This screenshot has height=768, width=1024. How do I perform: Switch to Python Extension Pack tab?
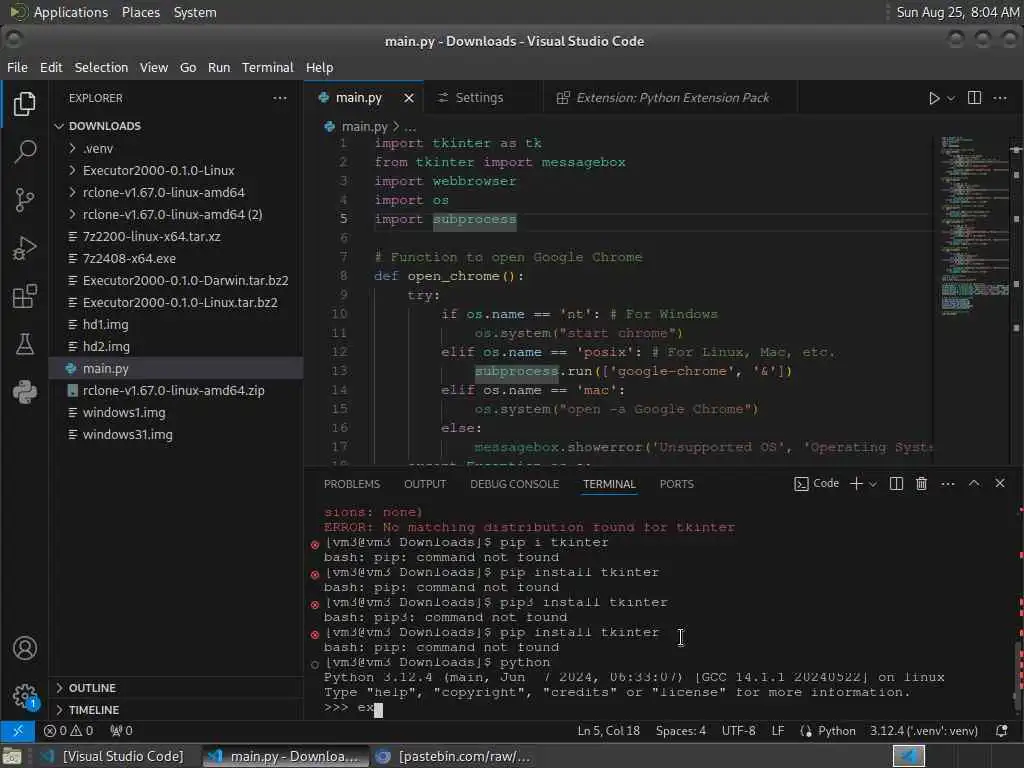(x=672, y=98)
